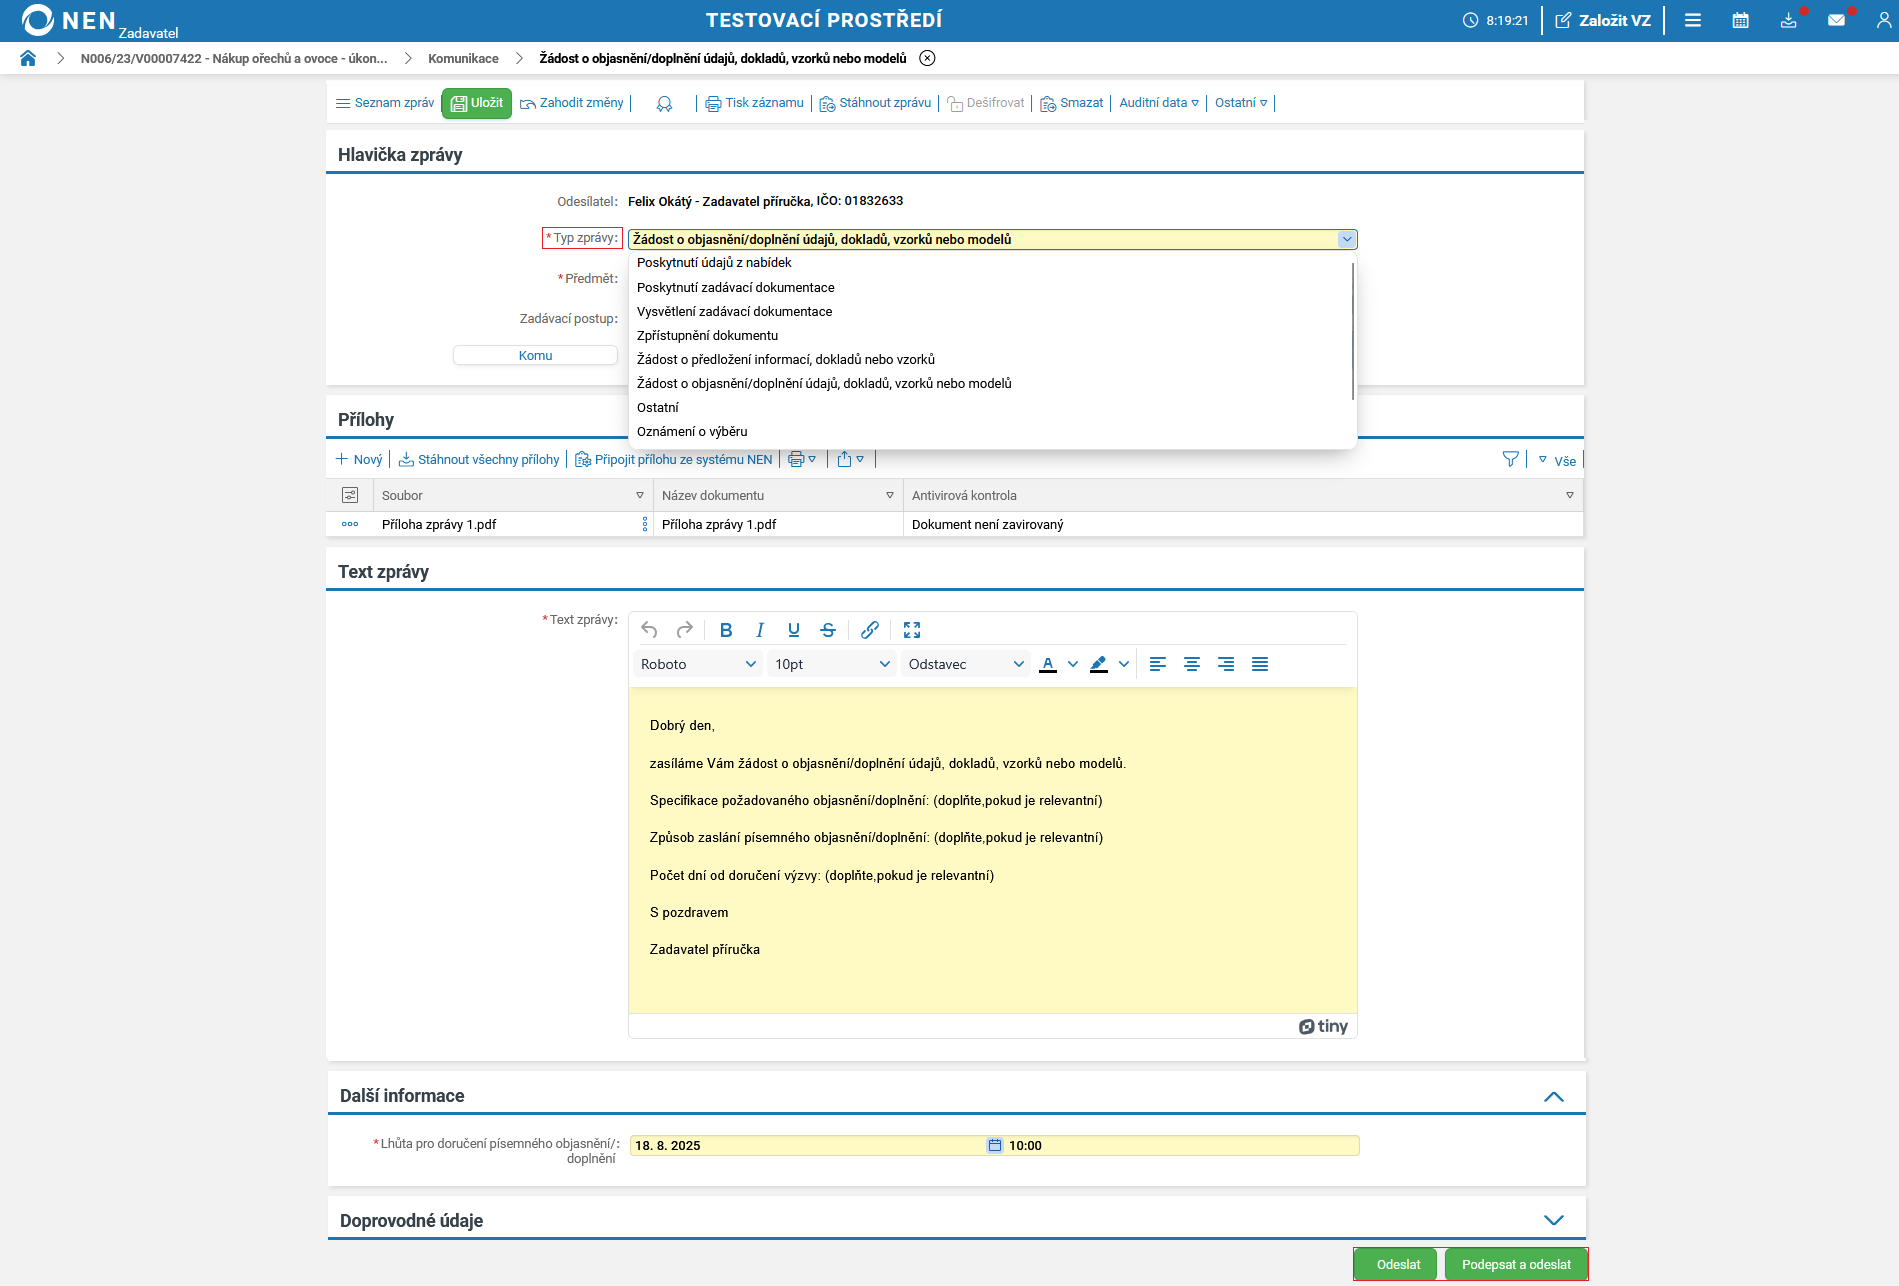Open paragraph style dropdown Odstavec
Viewport: 1899px width, 1286px height.
click(966, 664)
